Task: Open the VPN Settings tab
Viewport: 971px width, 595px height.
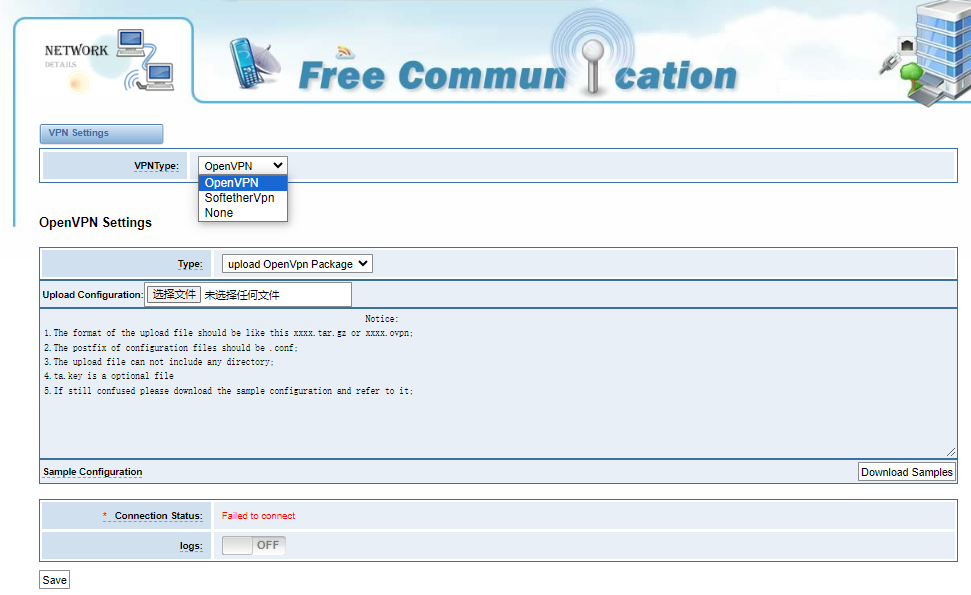Action: [102, 133]
